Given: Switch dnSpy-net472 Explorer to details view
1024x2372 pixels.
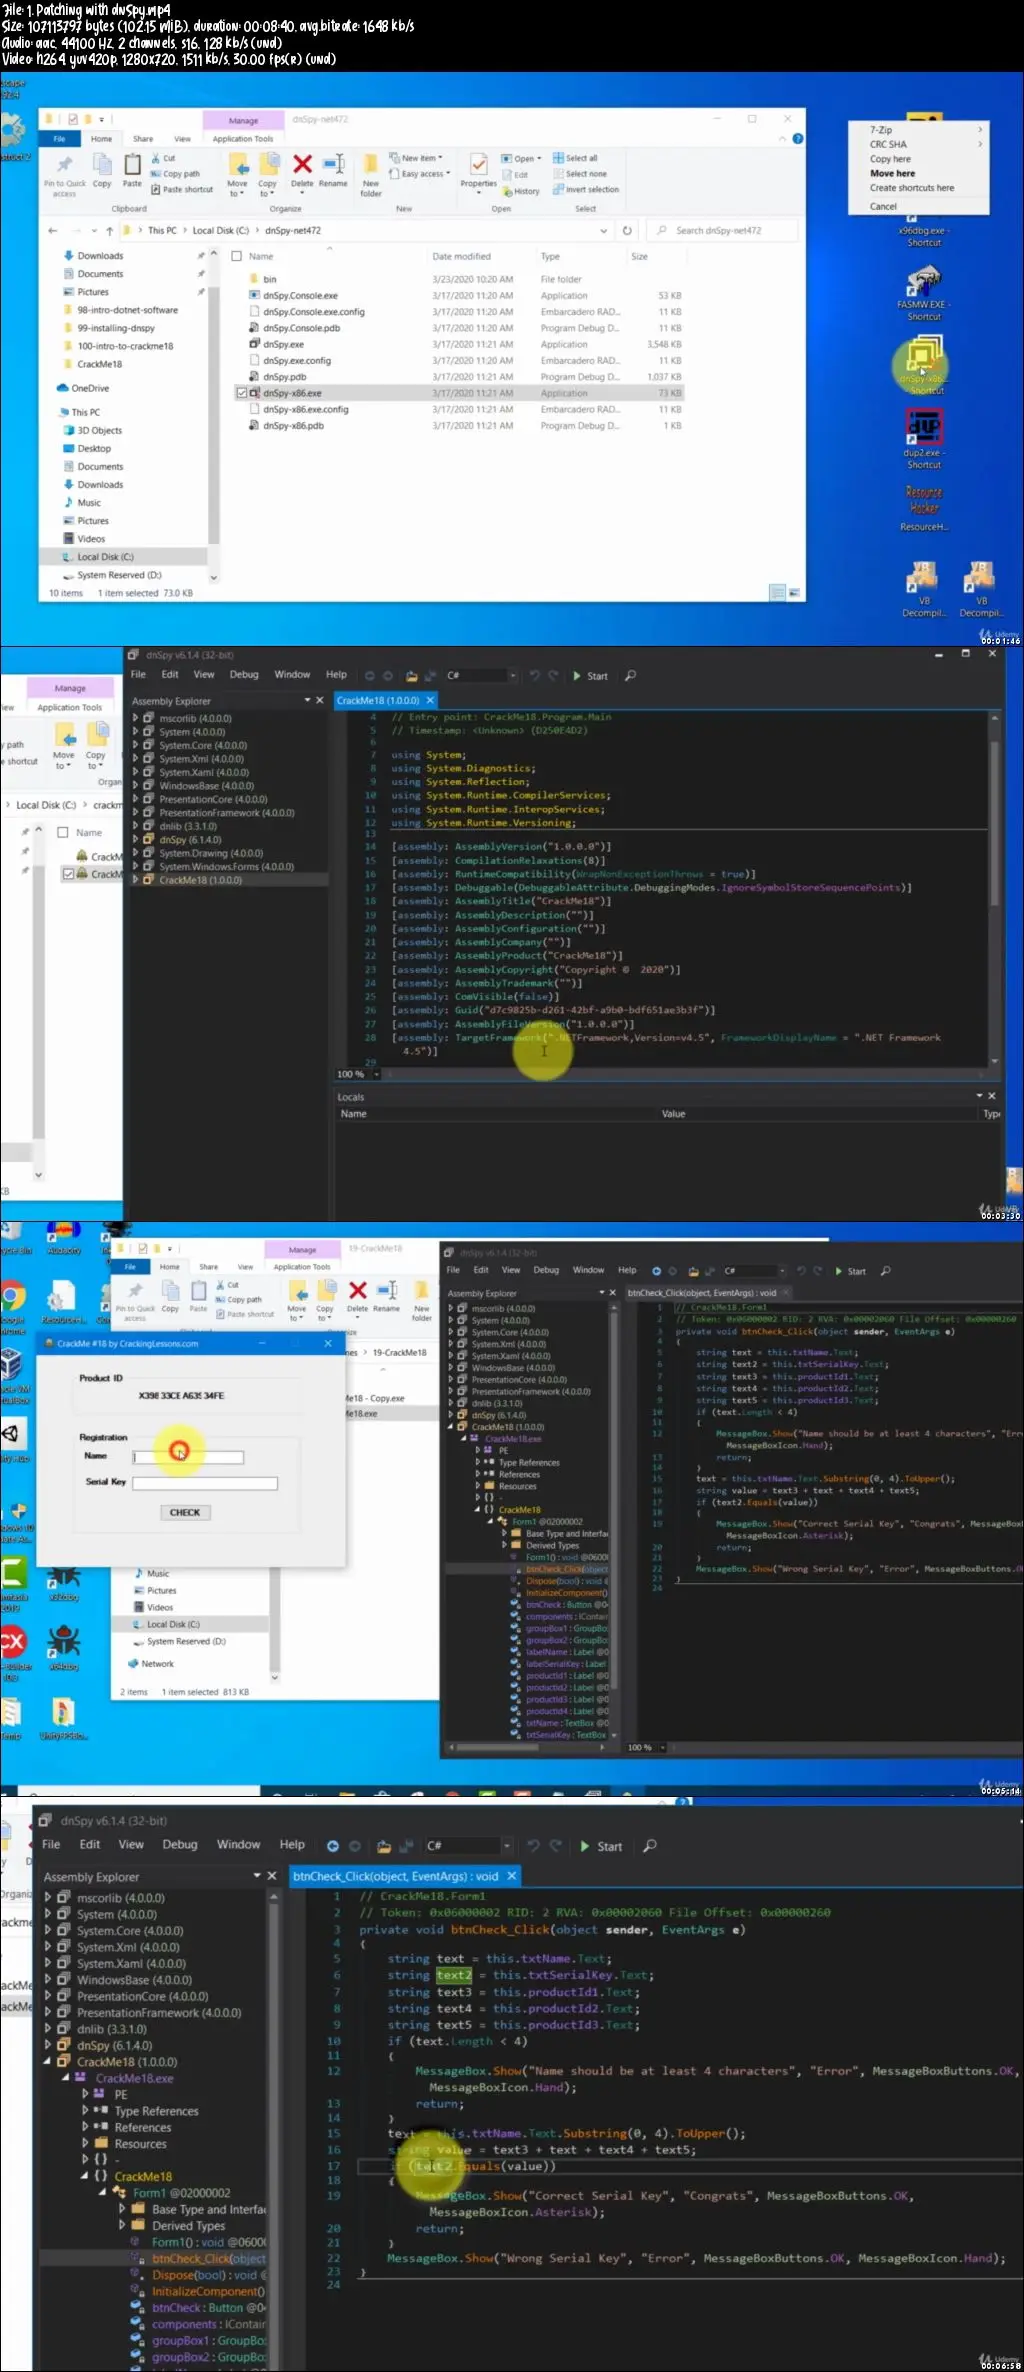Looking at the screenshot, I should click(777, 593).
